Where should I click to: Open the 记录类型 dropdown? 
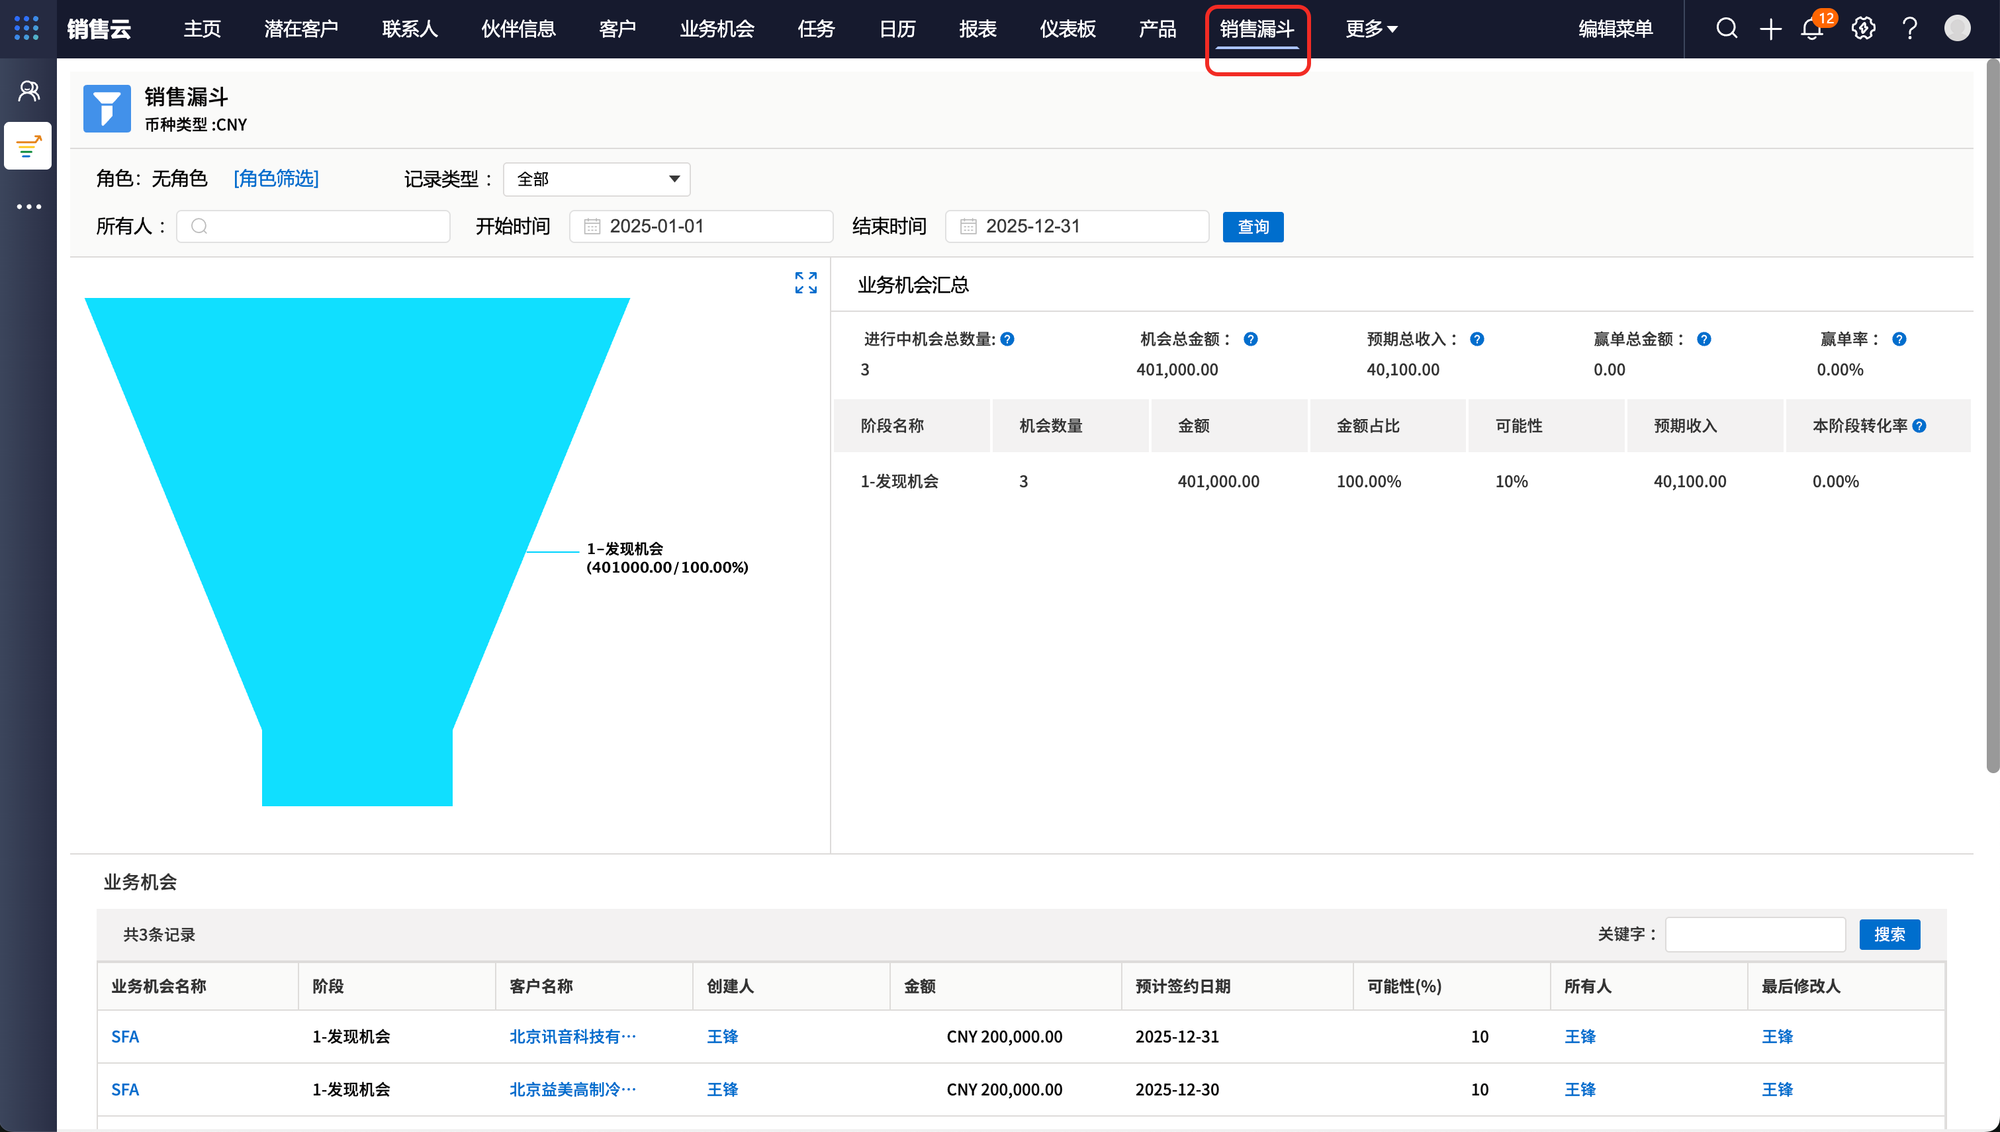[597, 179]
